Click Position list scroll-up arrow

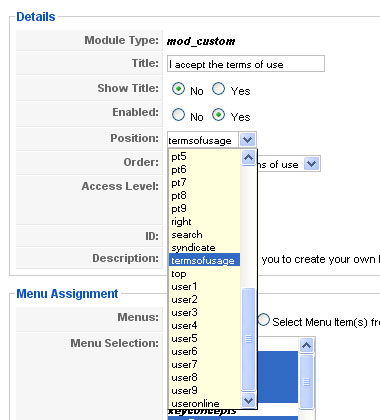248,157
